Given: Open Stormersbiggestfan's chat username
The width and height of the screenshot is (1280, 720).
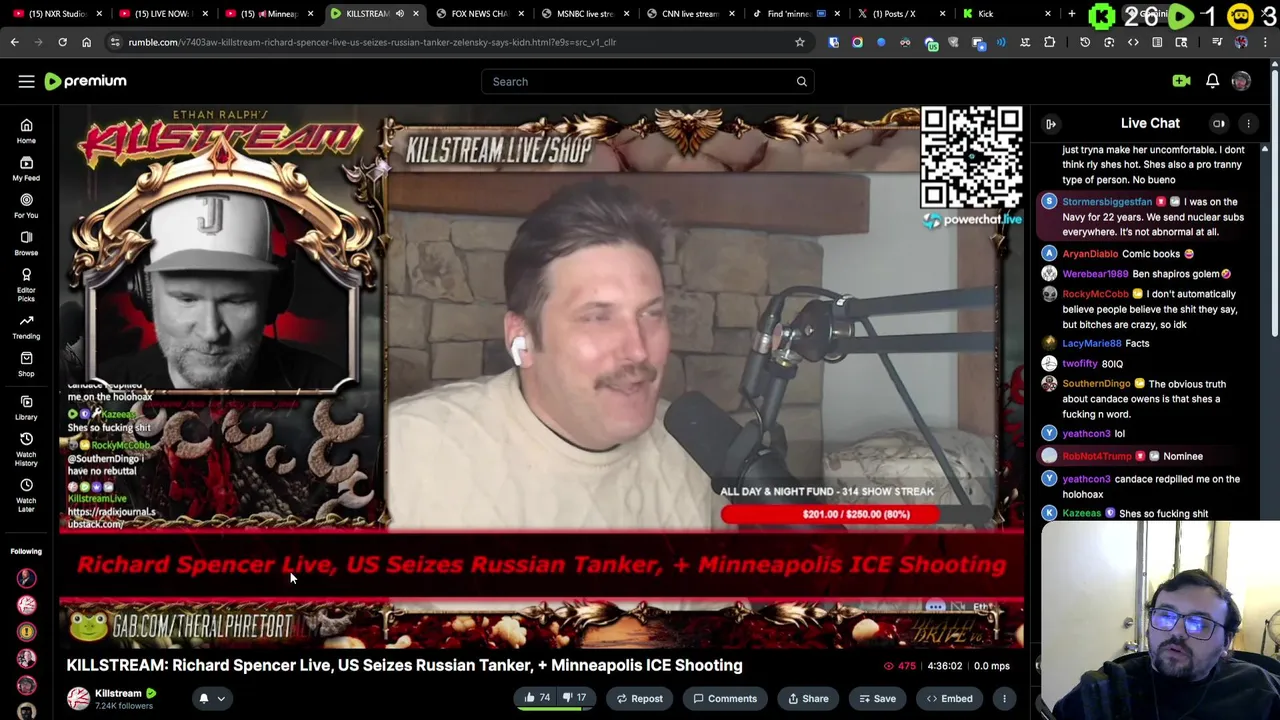Looking at the screenshot, I should tap(1107, 202).
